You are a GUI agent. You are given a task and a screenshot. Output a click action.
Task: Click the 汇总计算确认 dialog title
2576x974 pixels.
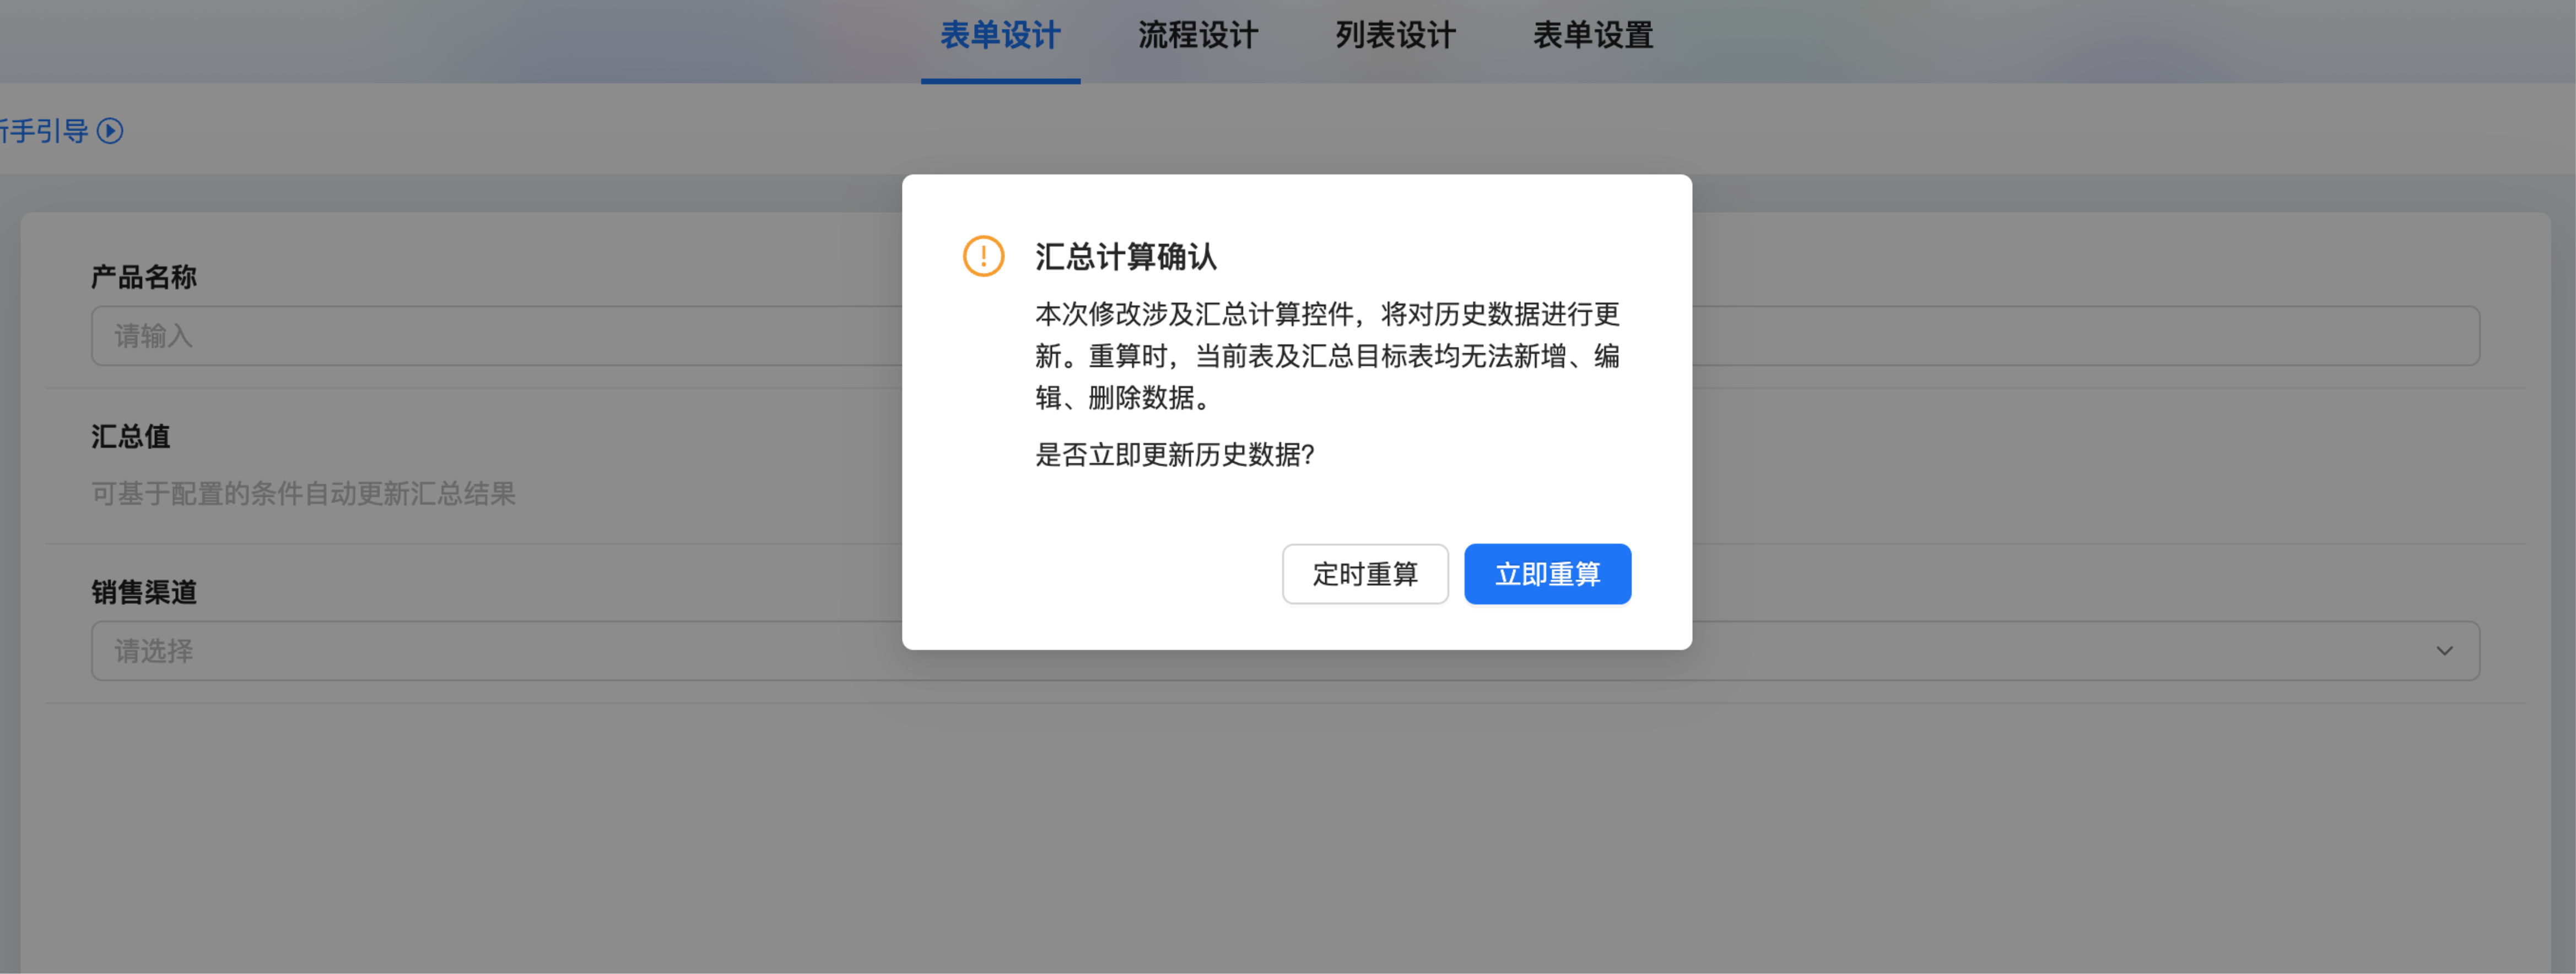1126,257
